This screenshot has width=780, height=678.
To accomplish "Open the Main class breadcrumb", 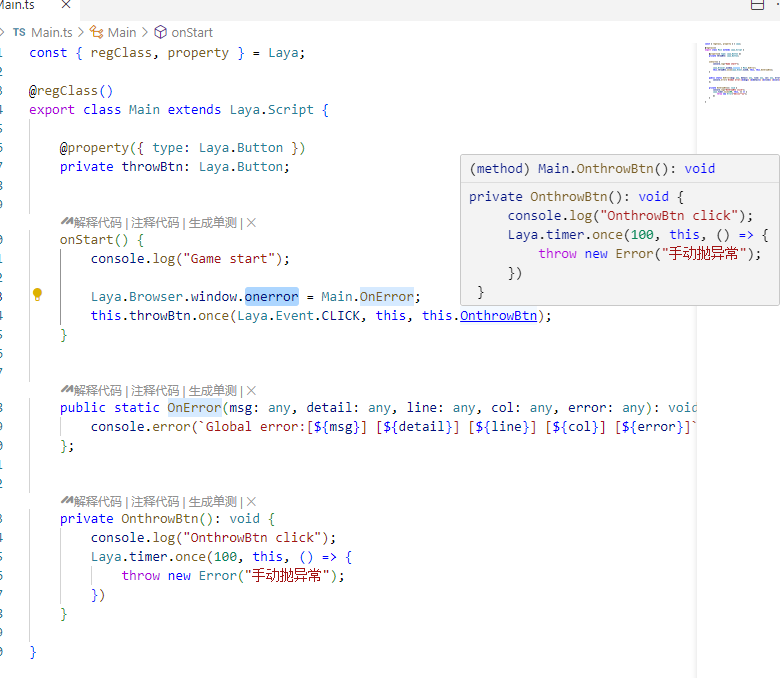I will [x=121, y=32].
